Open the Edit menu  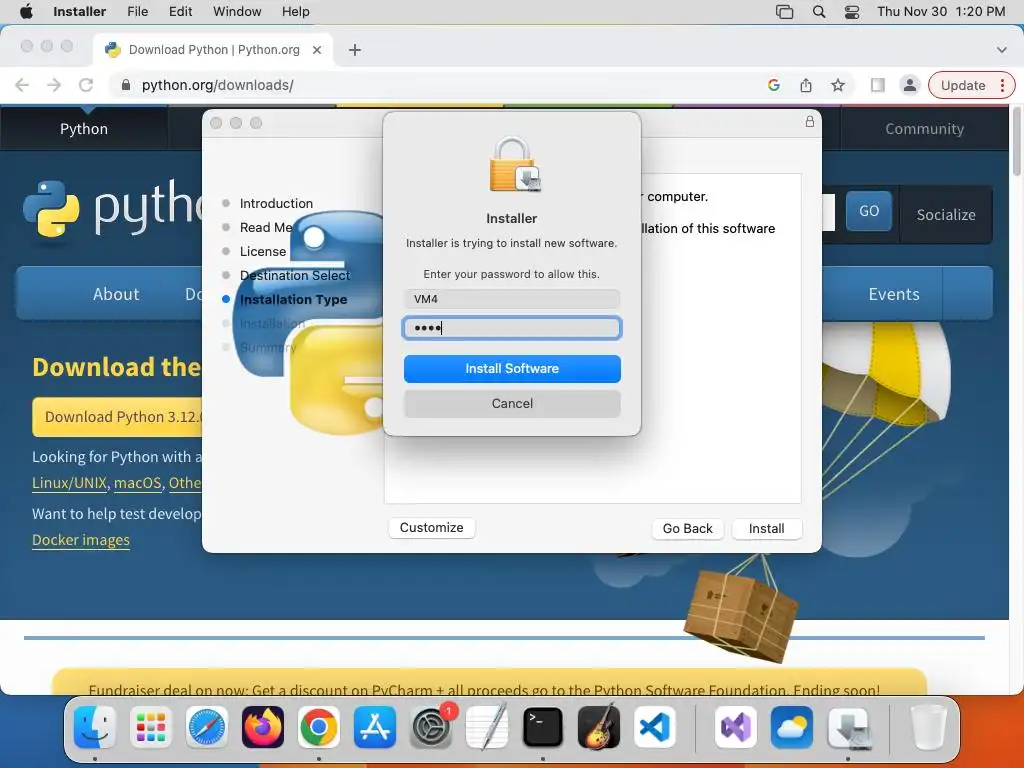click(180, 12)
